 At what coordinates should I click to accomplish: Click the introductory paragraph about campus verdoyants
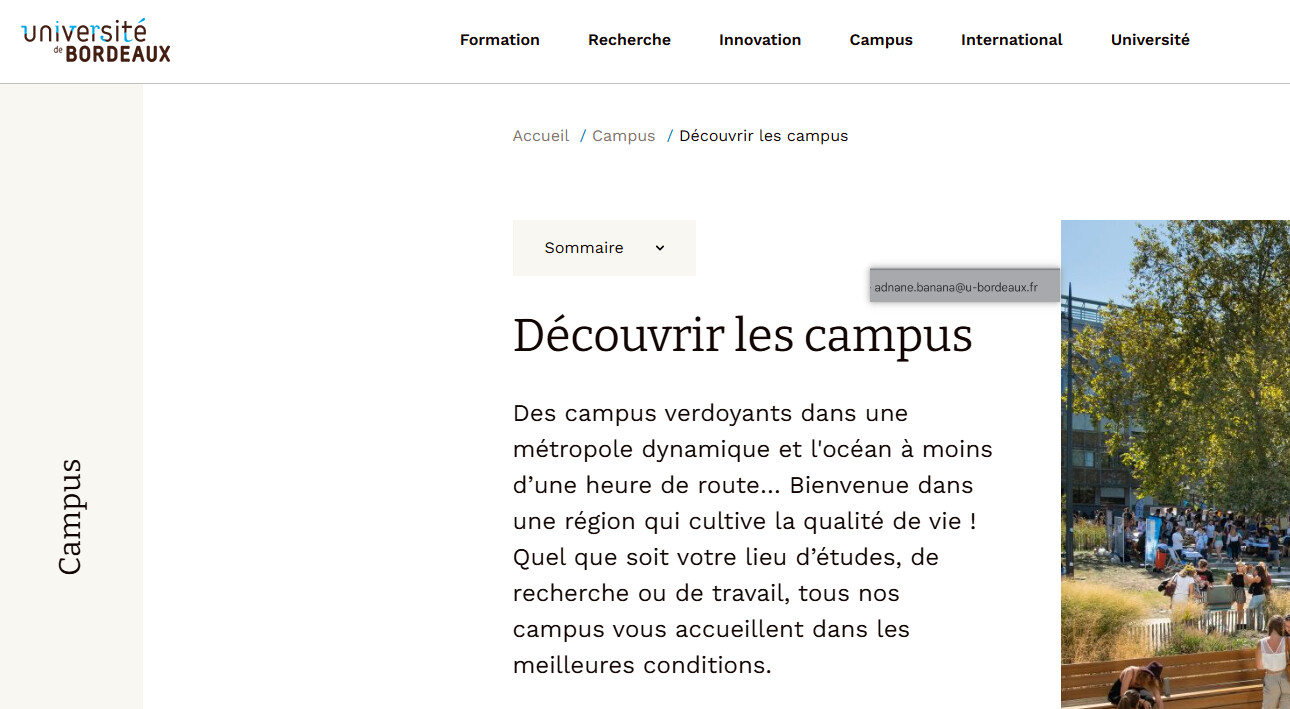pos(752,539)
